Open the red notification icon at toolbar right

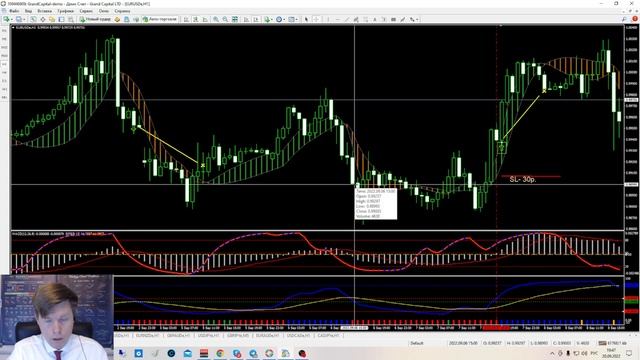click(635, 19)
